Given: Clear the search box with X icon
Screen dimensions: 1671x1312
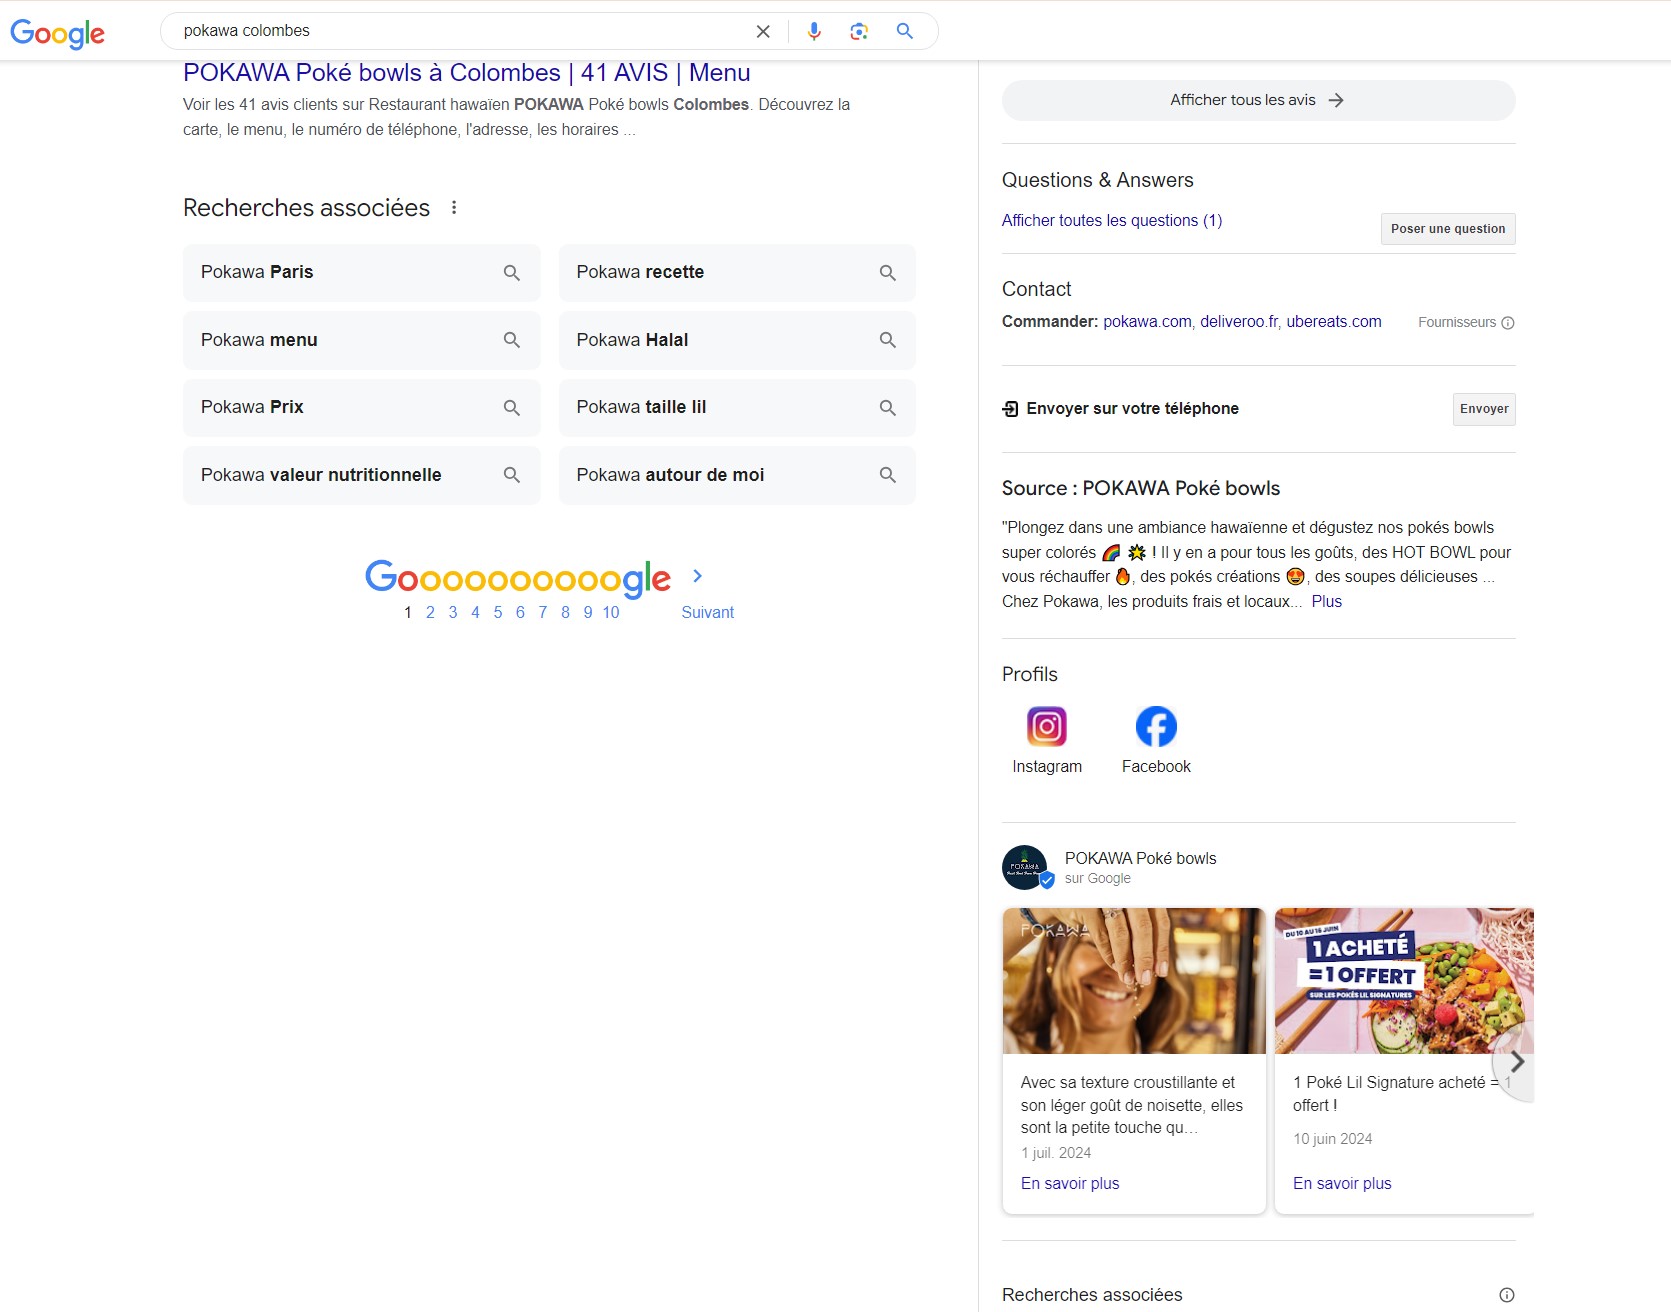Looking at the screenshot, I should 763,31.
